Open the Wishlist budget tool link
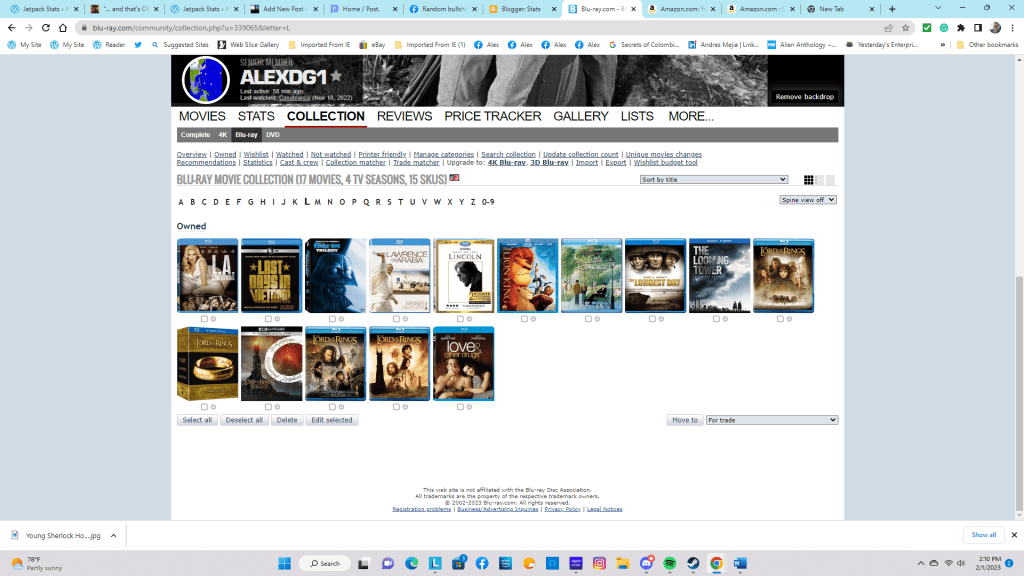The height and width of the screenshot is (576, 1024). (x=665, y=163)
